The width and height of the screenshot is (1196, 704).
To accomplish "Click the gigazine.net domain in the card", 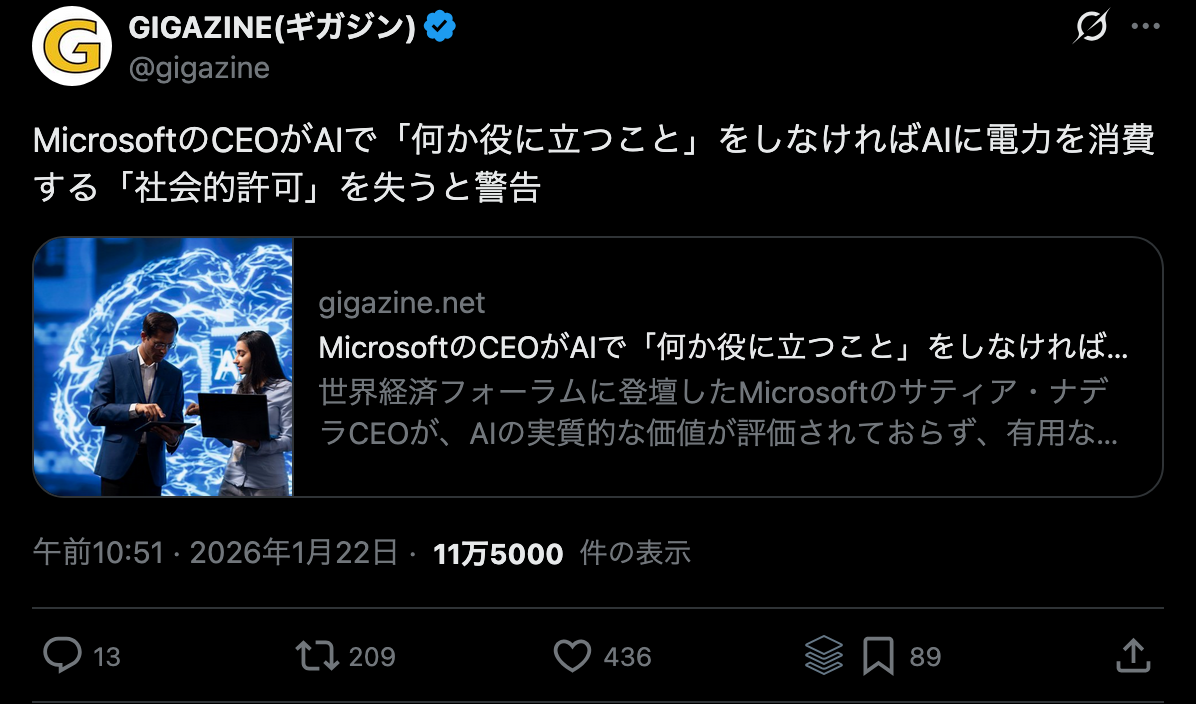I will (x=402, y=303).
